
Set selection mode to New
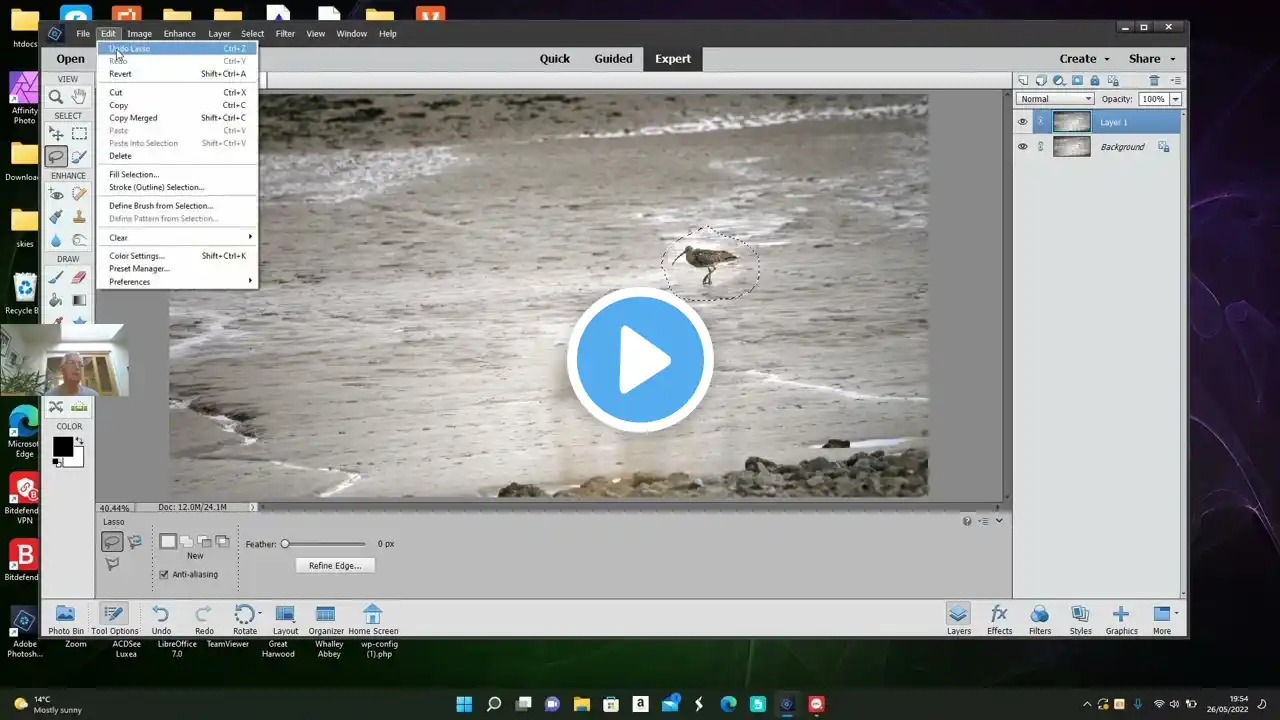pyautogui.click(x=168, y=541)
